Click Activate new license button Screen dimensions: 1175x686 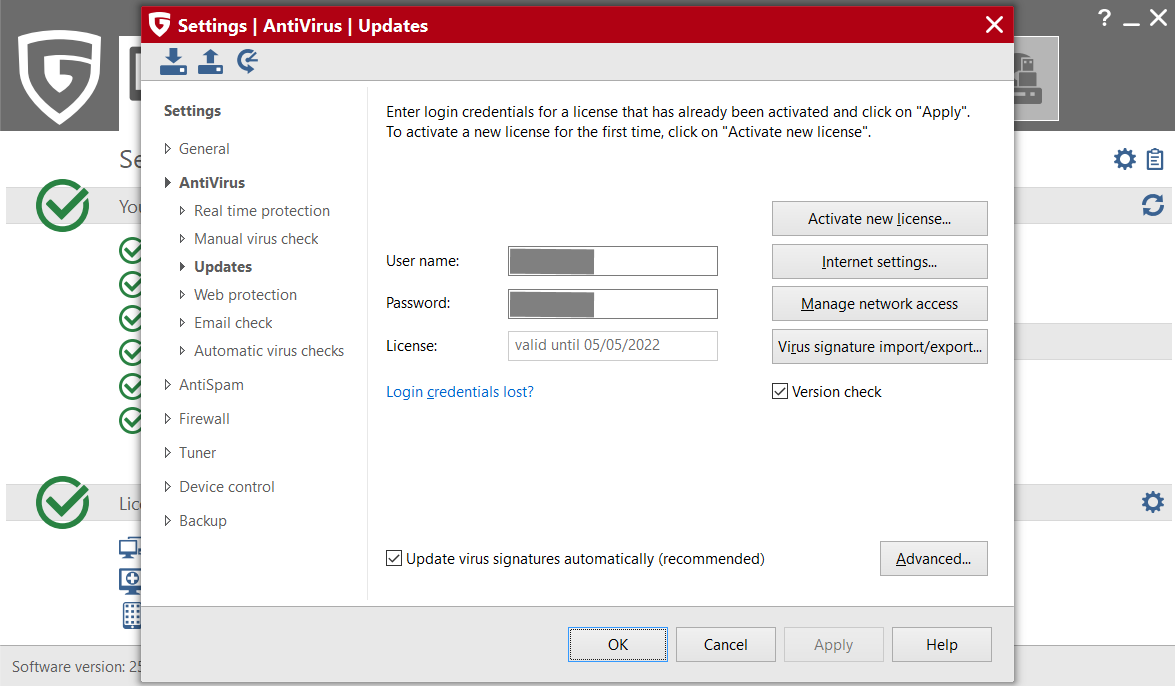tap(880, 218)
